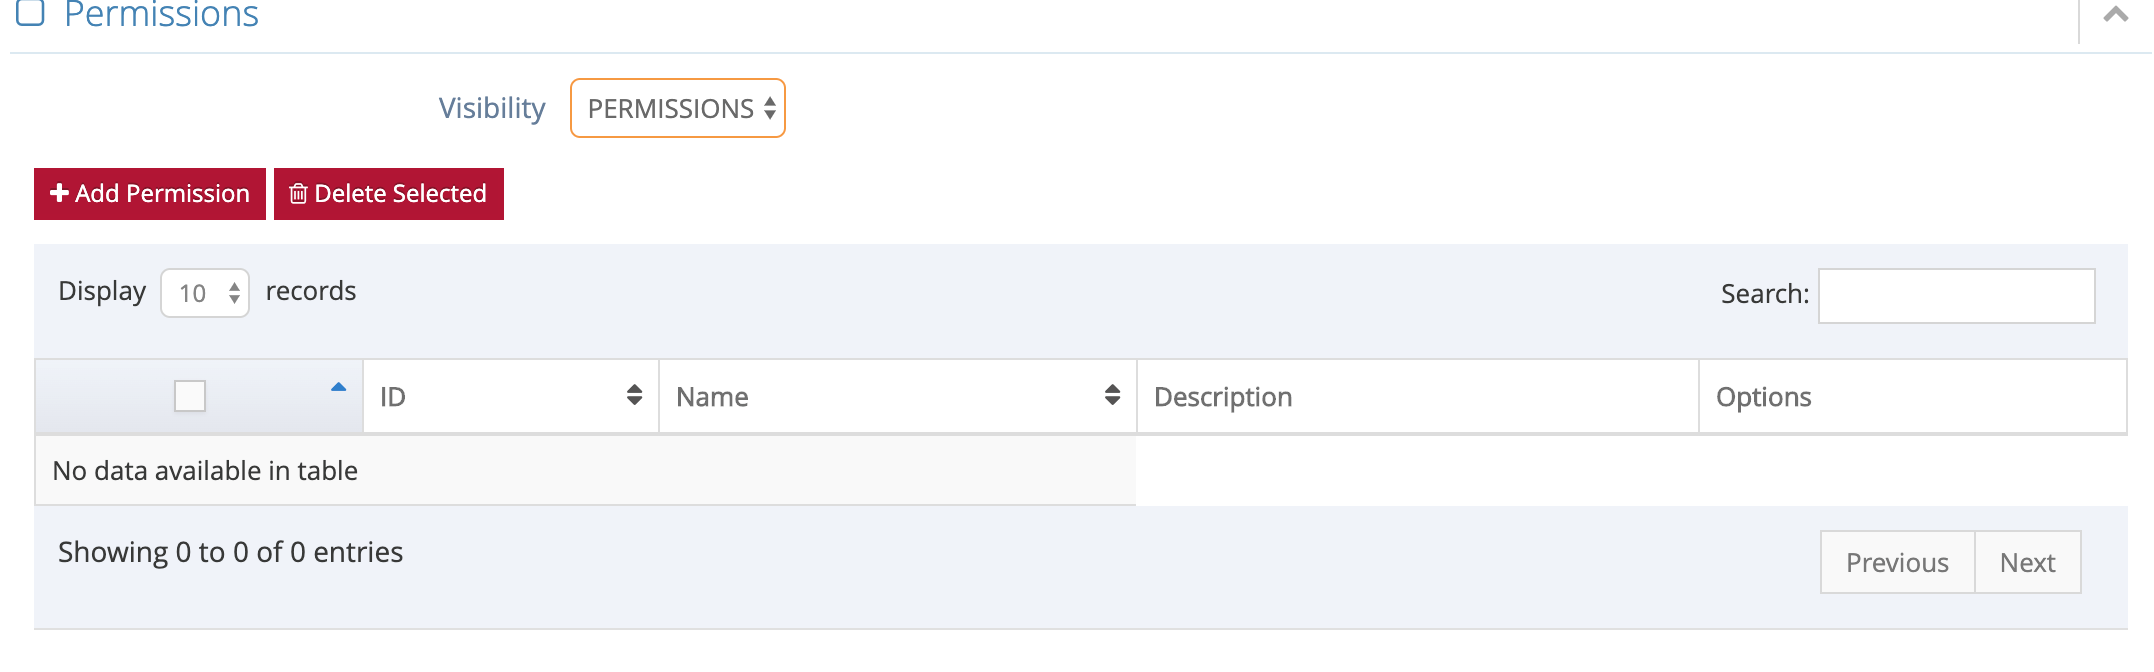Open the Visibility PERMISSIONS dropdown
The height and width of the screenshot is (672, 2154).
[x=678, y=108]
